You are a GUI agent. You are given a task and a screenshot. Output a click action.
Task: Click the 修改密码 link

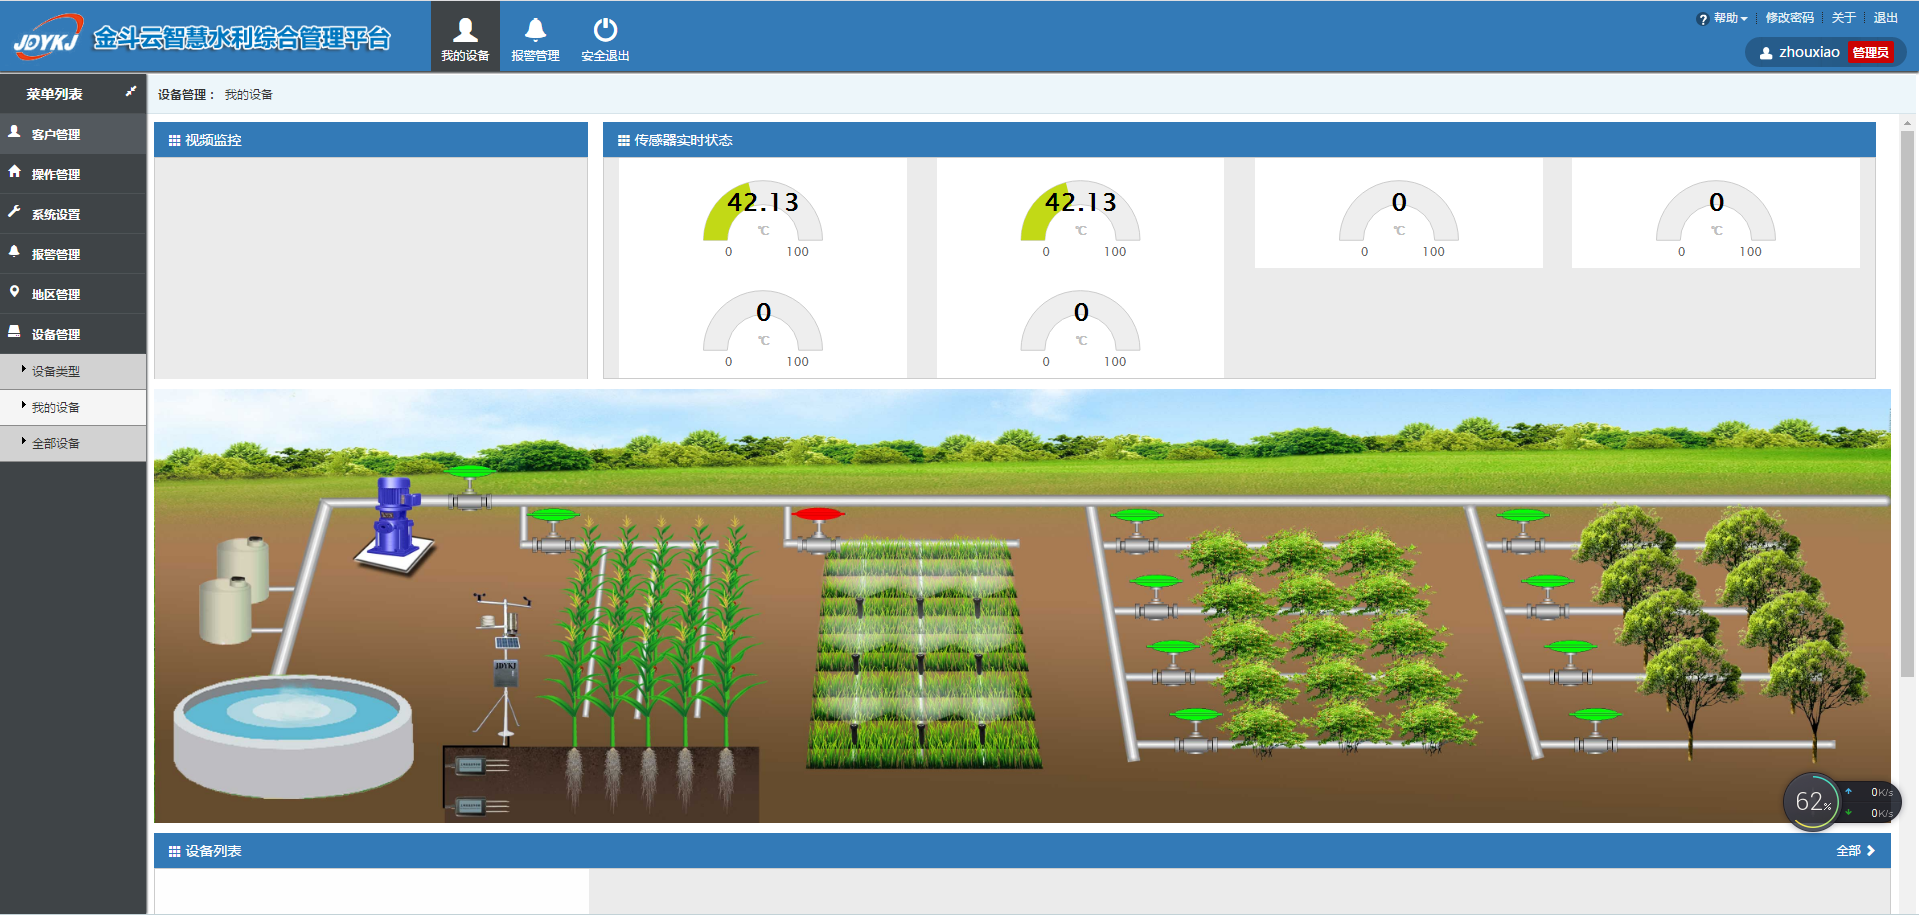coord(1789,18)
